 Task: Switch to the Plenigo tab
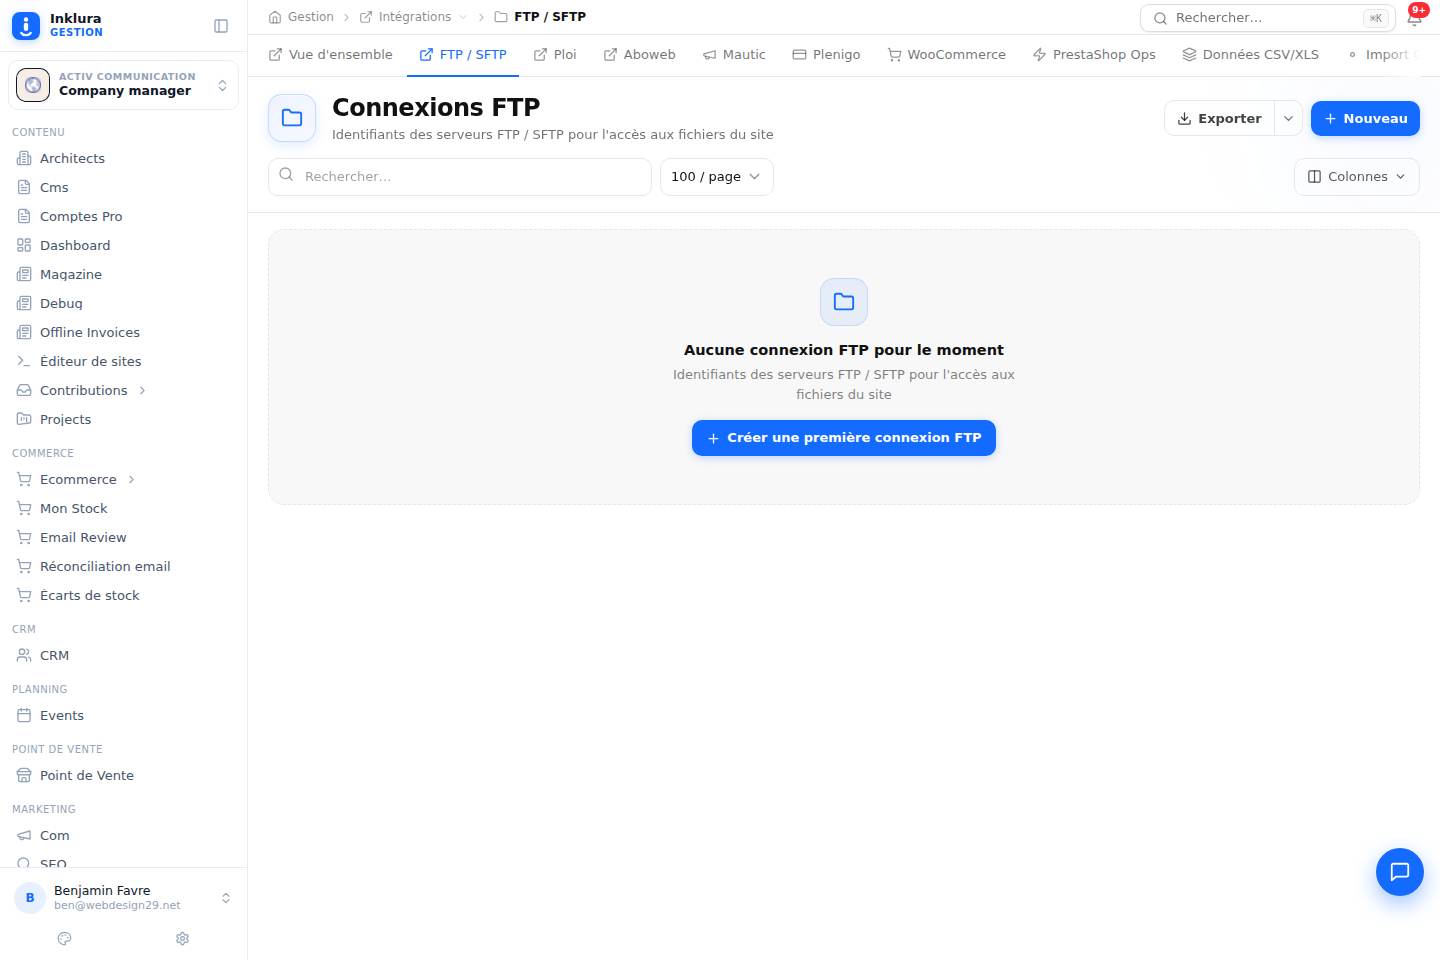point(826,55)
